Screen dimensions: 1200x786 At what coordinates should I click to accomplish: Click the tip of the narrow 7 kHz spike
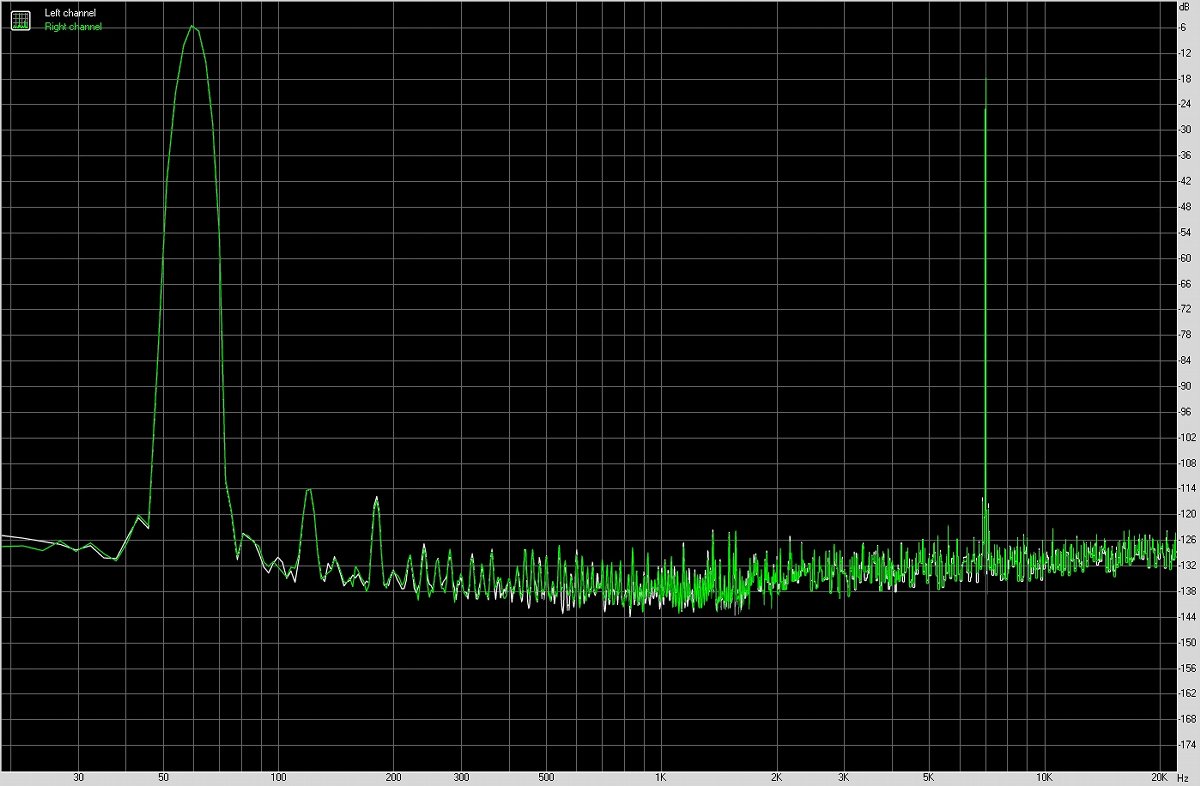point(986,78)
